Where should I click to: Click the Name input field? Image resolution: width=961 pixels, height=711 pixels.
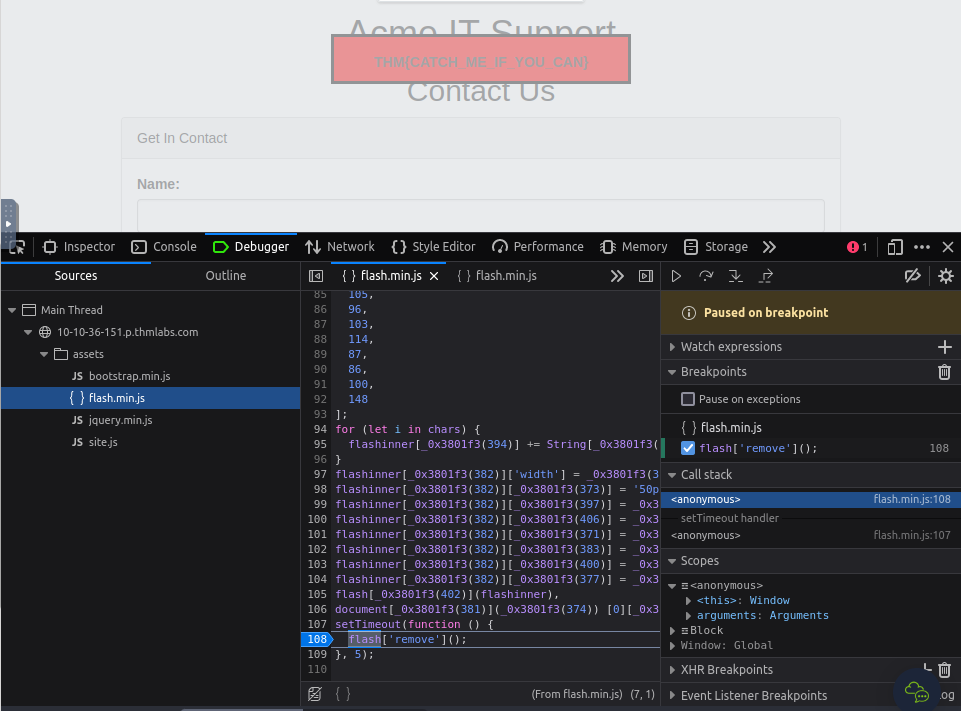[480, 215]
